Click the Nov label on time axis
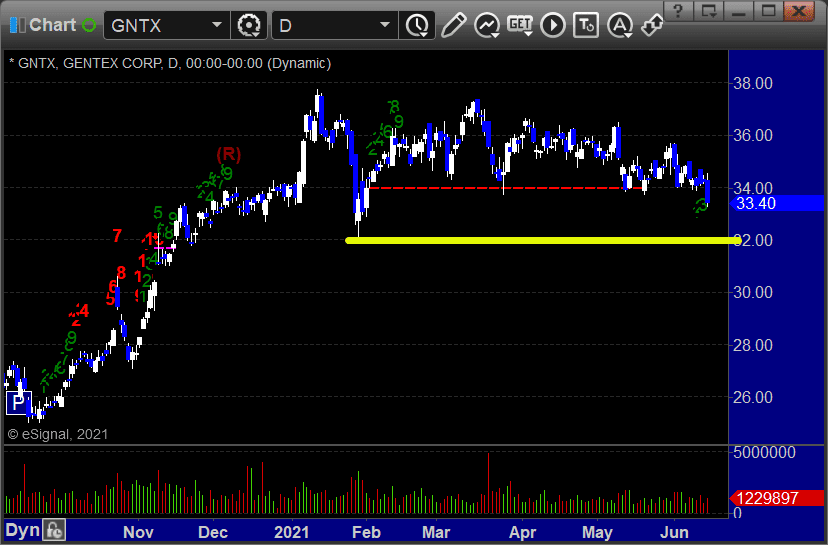Screen dimensions: 828x545 138,532
